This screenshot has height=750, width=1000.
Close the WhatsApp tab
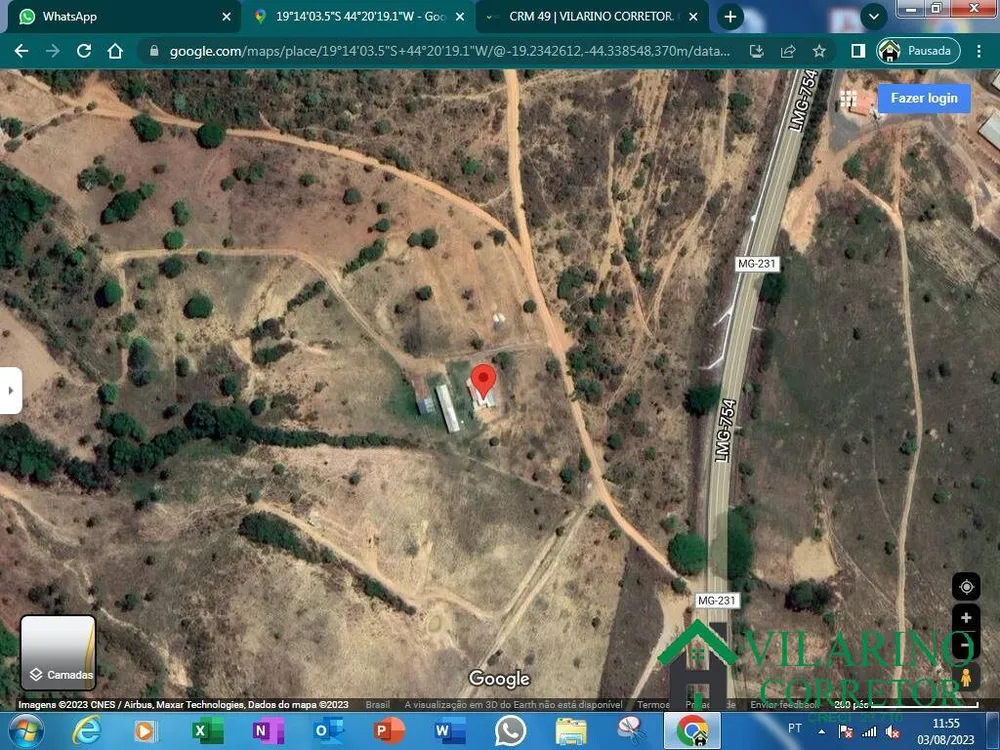click(226, 17)
